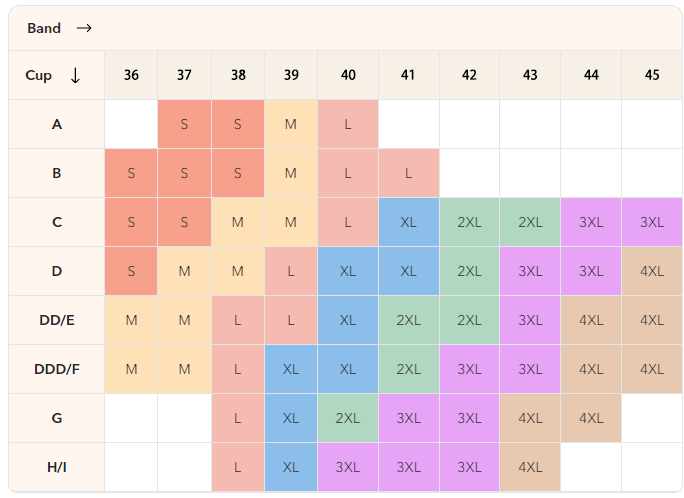Select the cup A row header
The height and width of the screenshot is (498, 684).
pos(57,124)
